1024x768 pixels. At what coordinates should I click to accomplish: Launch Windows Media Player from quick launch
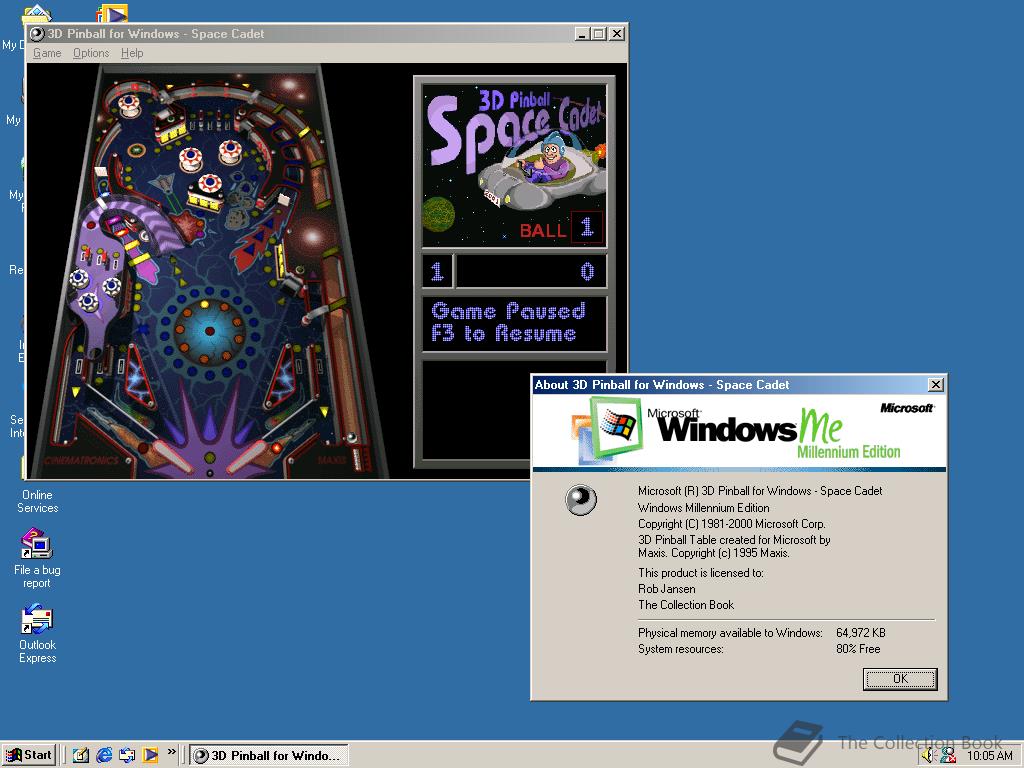pos(150,755)
